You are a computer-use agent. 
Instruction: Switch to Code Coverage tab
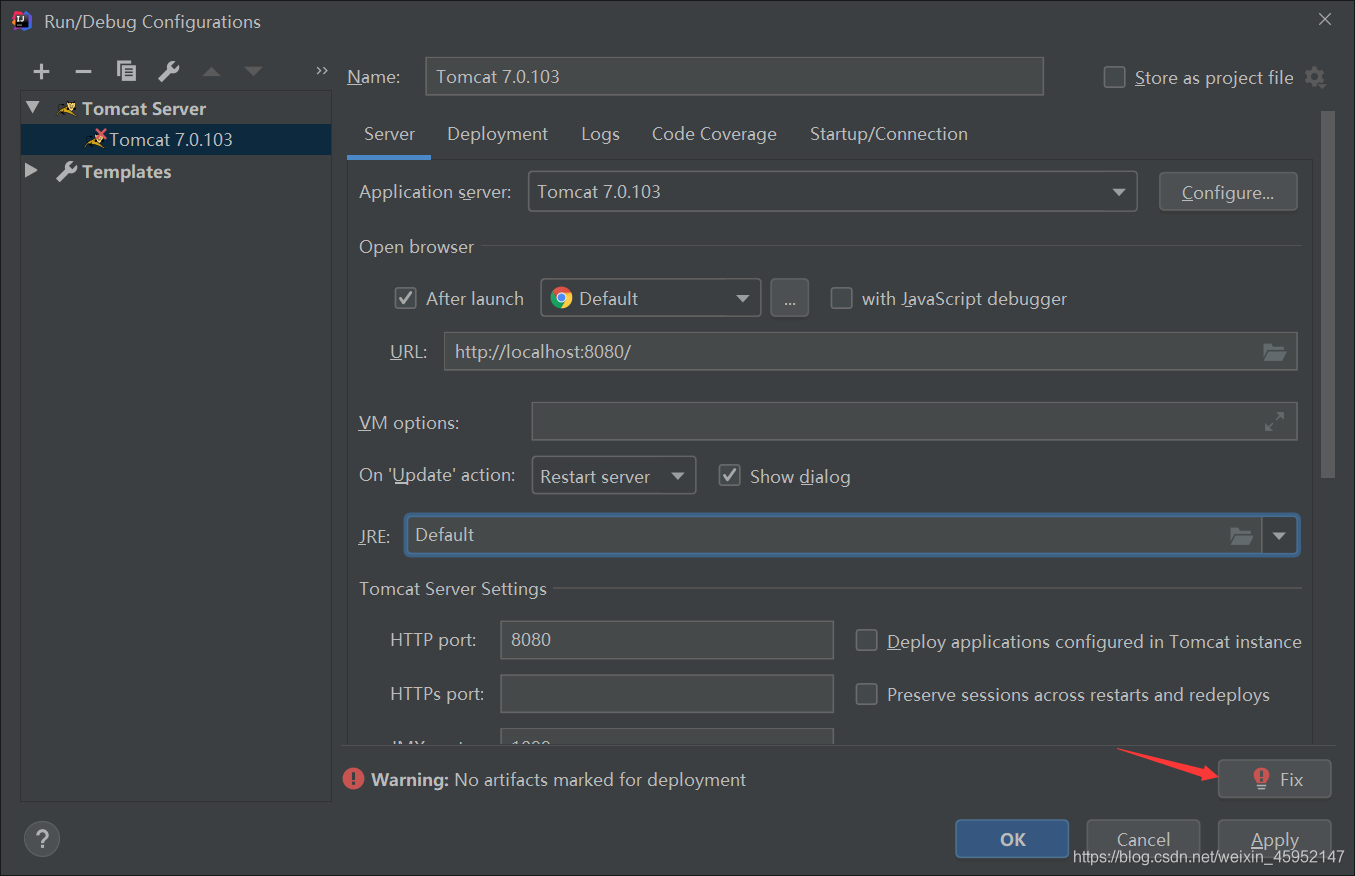714,134
